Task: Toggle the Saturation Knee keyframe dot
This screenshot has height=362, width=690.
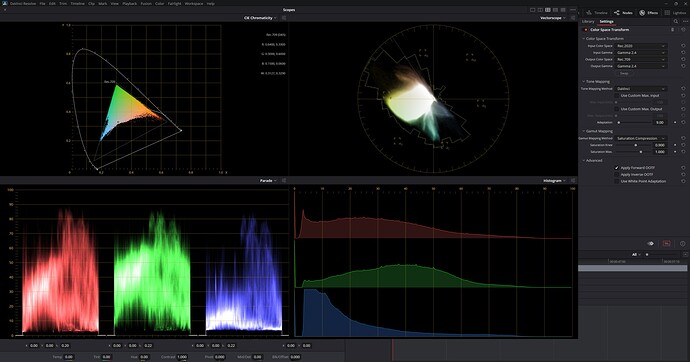Action: coord(675,145)
